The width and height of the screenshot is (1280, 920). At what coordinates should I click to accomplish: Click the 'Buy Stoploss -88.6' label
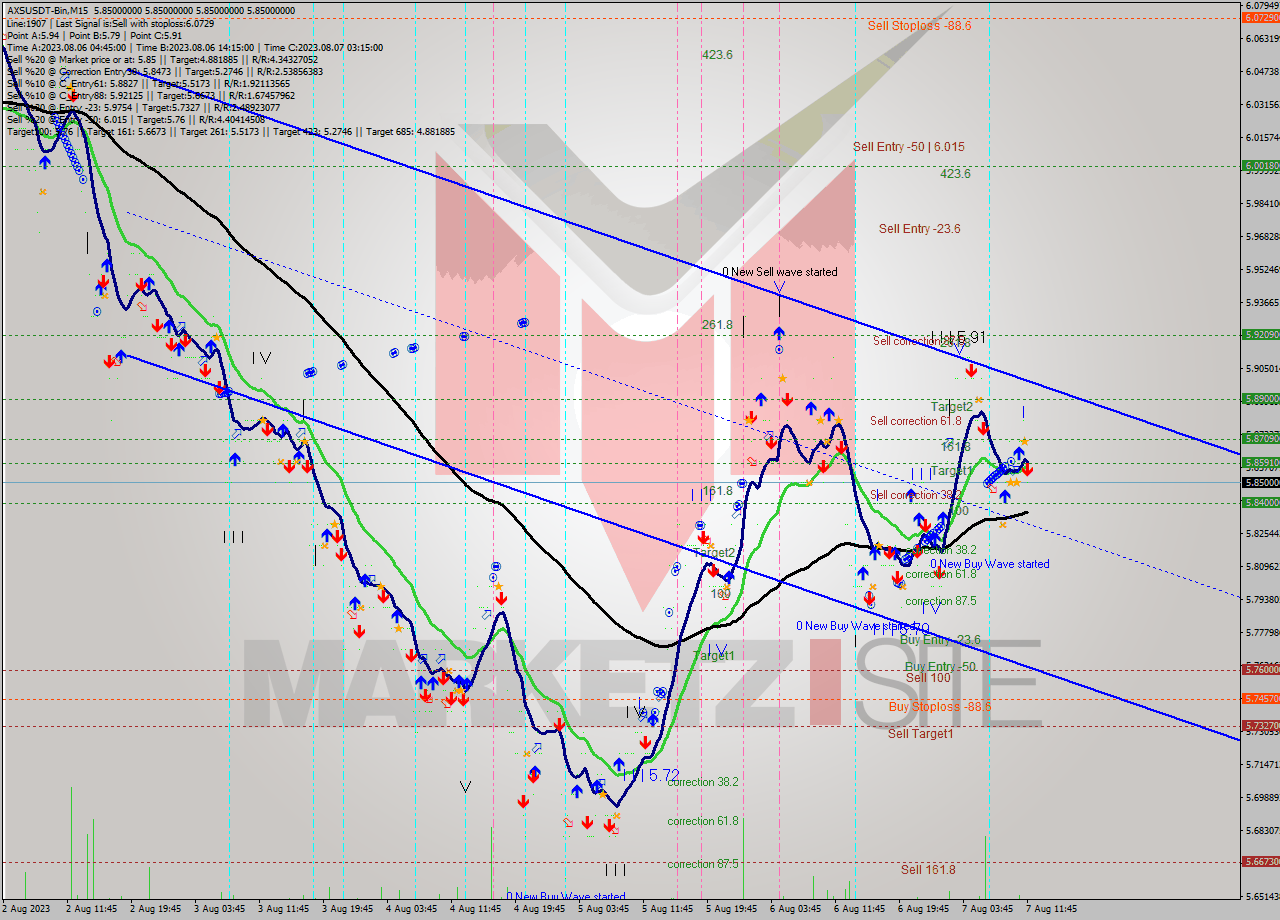click(x=939, y=707)
